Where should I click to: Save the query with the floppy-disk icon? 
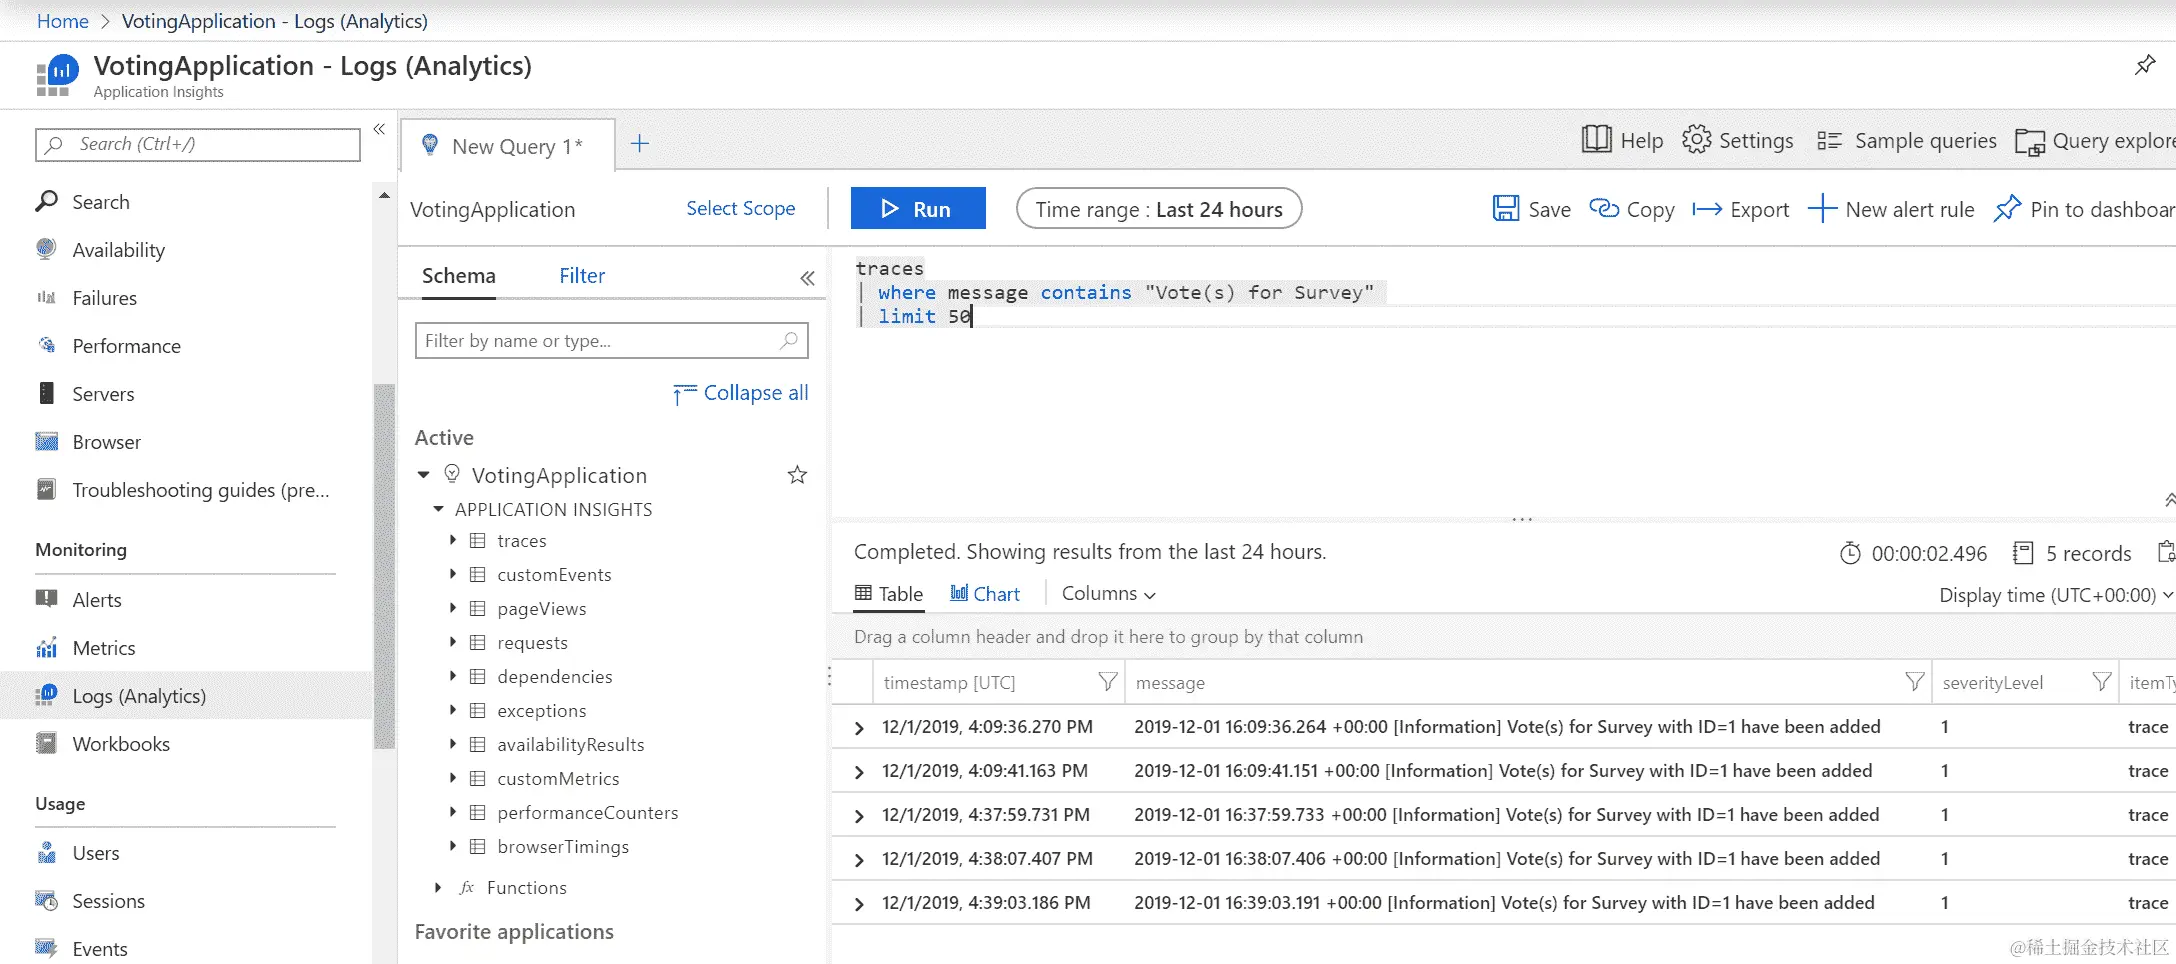(x=1505, y=209)
